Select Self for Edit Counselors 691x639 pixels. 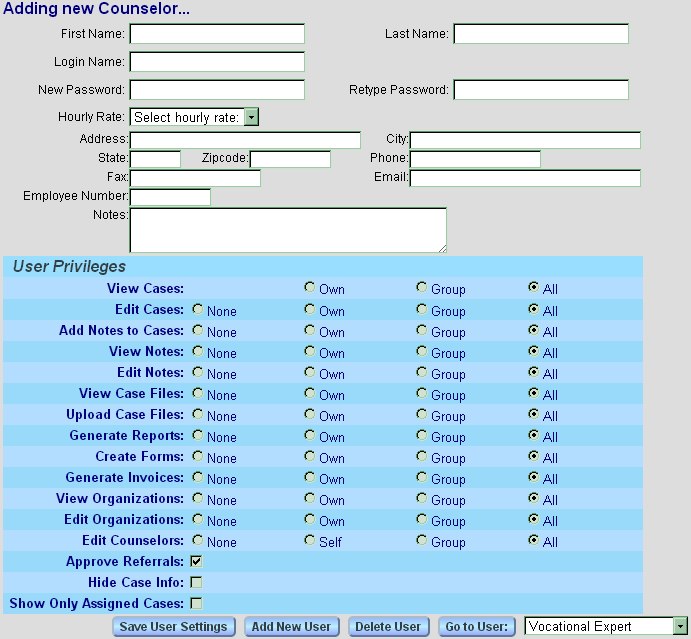310,541
